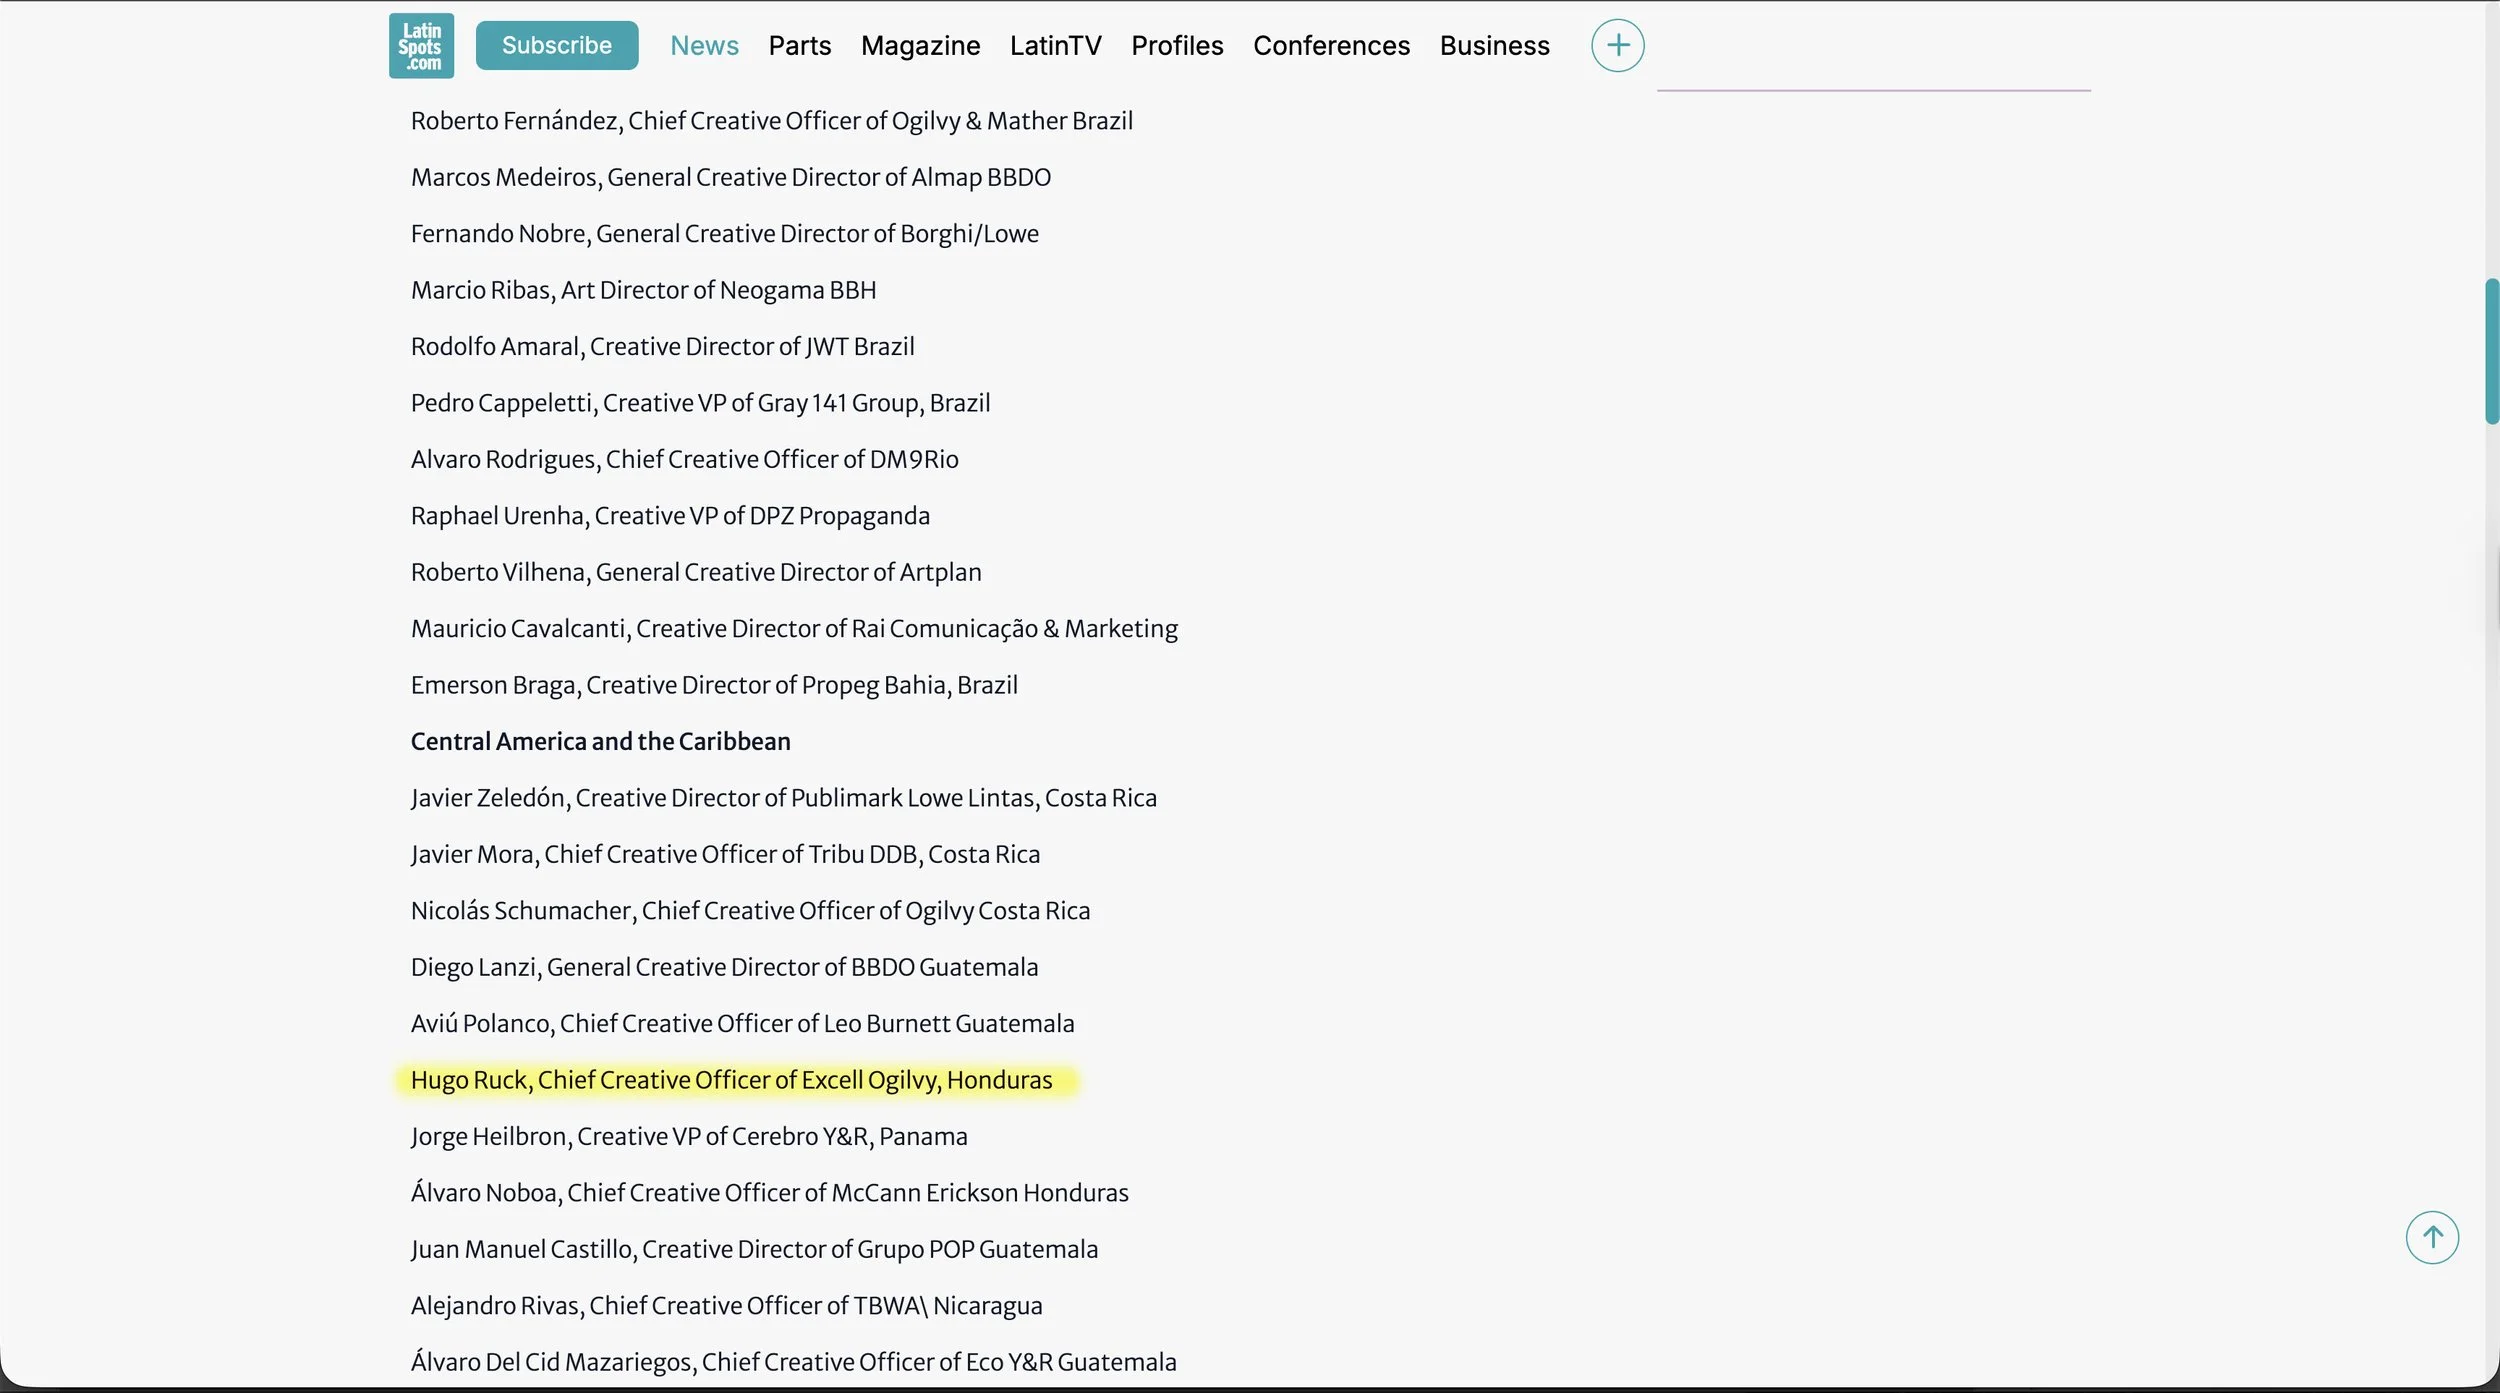Select the Alejandro Rivas TBWA Nicaragua line

coord(726,1307)
